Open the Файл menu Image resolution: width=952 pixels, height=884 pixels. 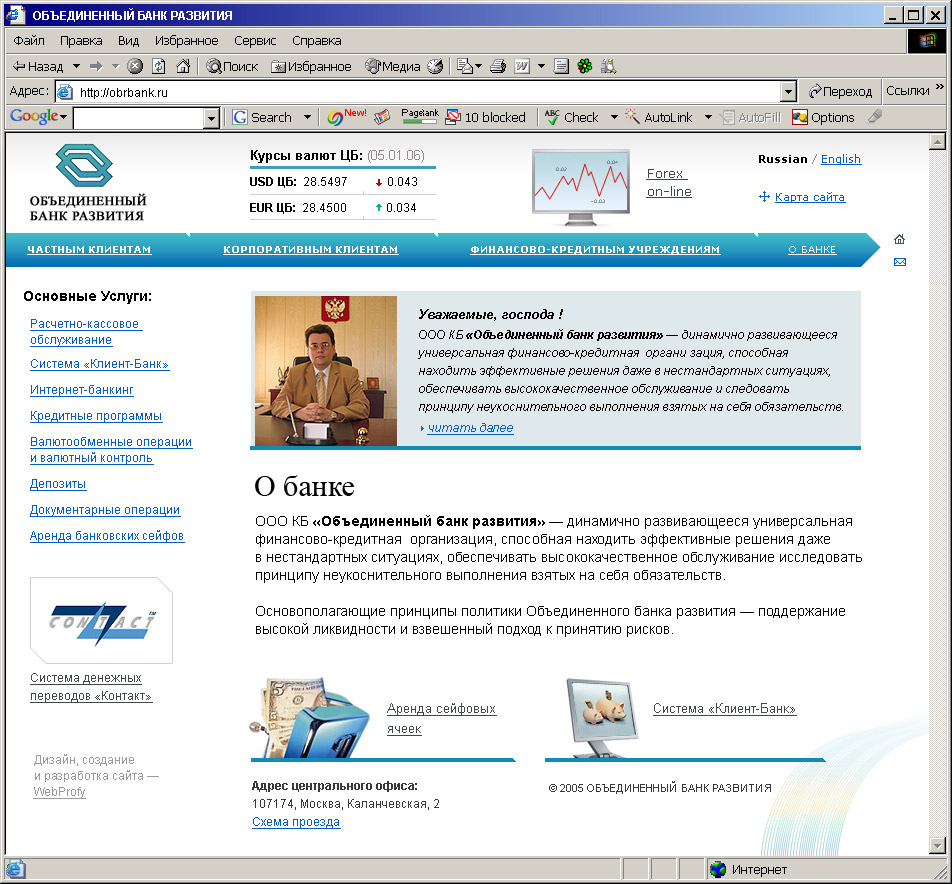click(x=29, y=41)
